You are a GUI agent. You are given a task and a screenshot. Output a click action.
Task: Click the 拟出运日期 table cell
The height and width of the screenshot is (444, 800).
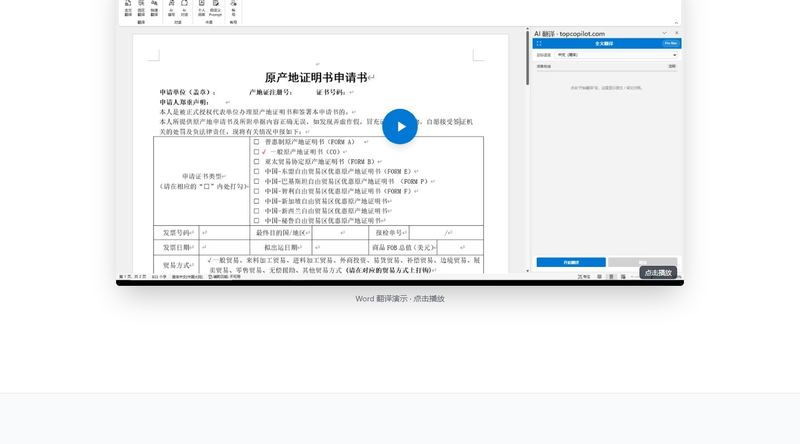281,248
